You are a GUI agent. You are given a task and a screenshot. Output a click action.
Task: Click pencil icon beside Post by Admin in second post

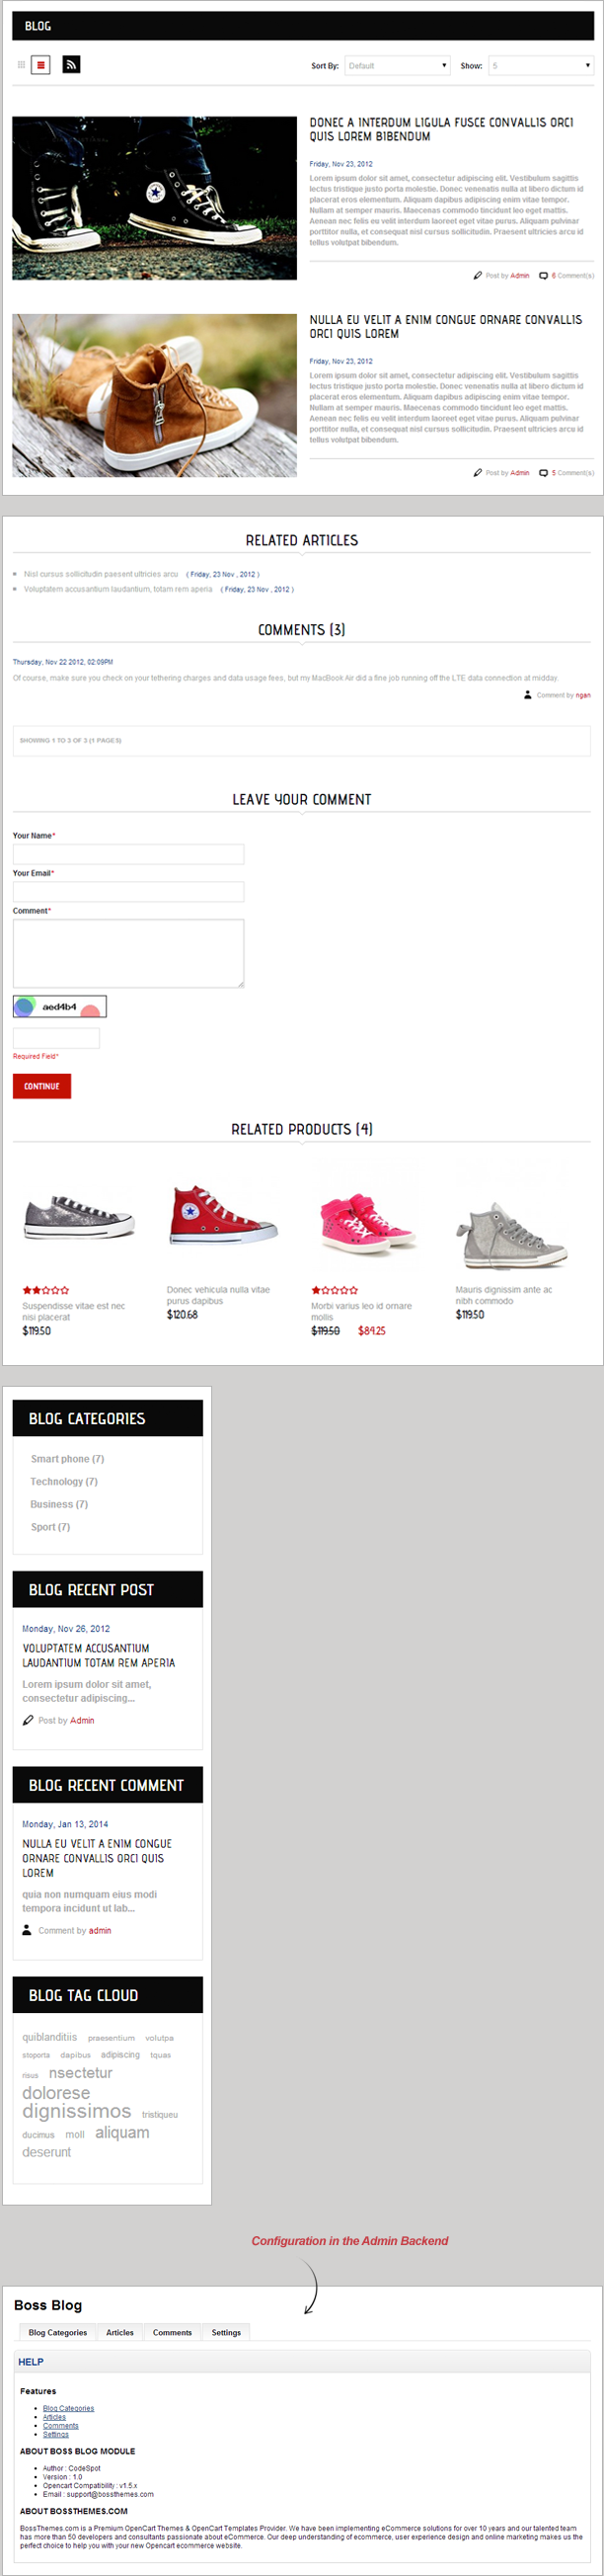click(x=478, y=473)
